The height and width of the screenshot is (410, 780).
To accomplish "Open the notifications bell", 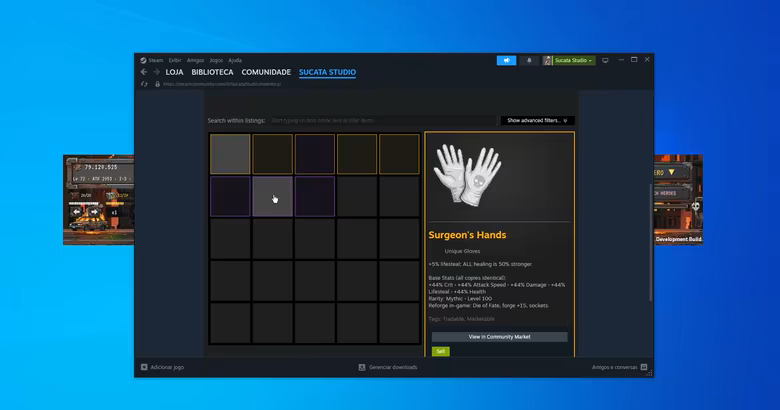I will point(529,60).
